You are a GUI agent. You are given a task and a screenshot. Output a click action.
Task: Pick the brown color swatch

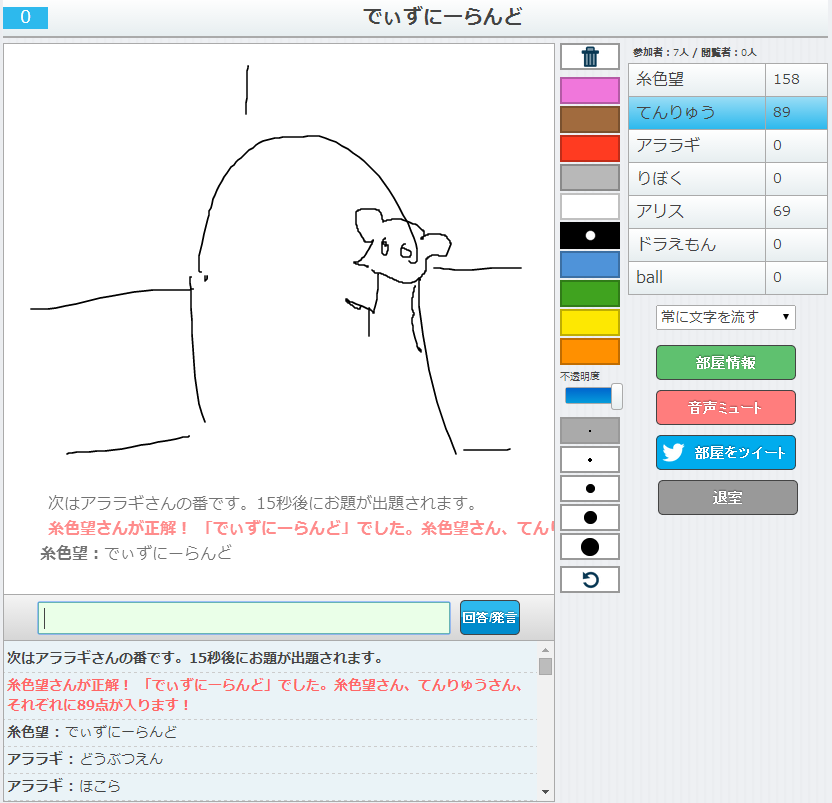click(590, 119)
